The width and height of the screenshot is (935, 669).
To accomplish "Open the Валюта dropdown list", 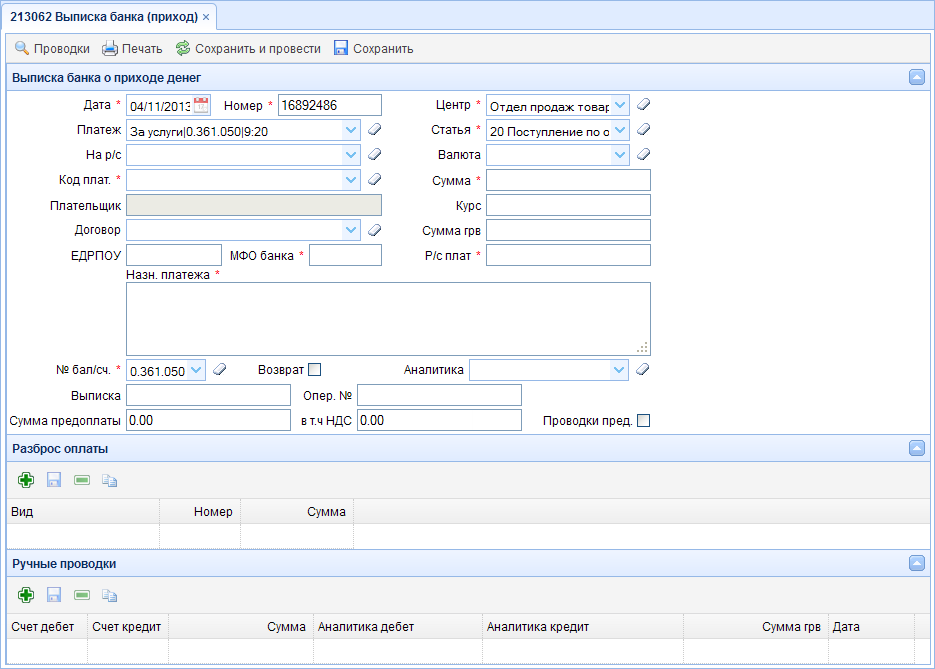I will point(620,155).
